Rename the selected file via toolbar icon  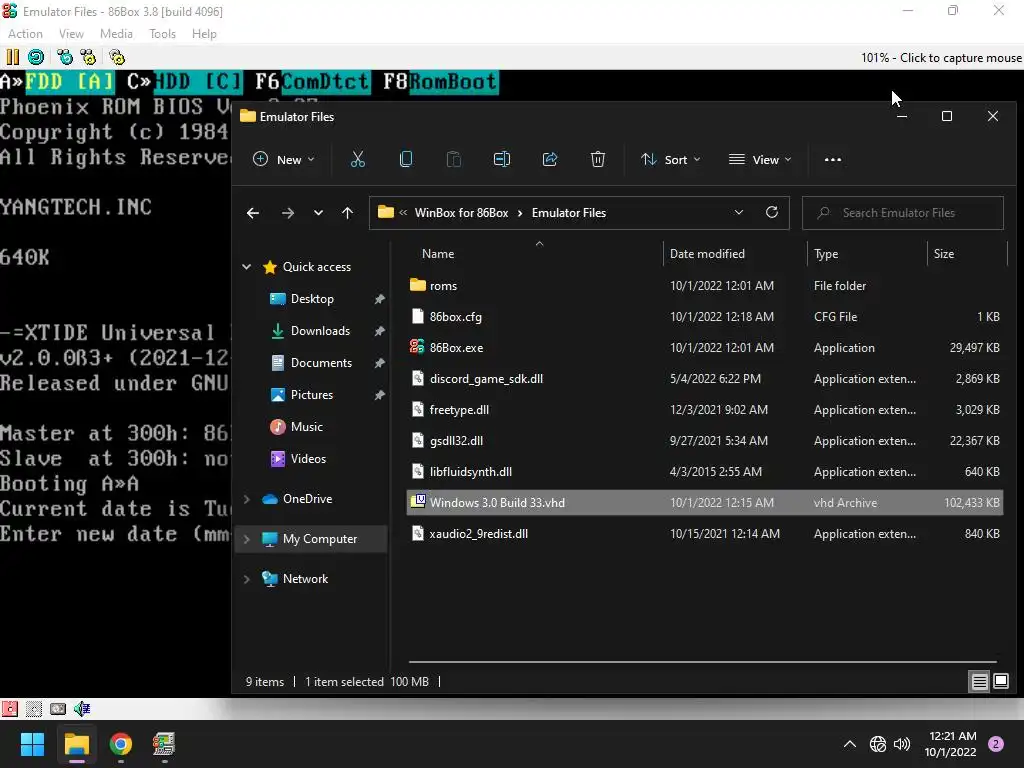[x=502, y=159]
